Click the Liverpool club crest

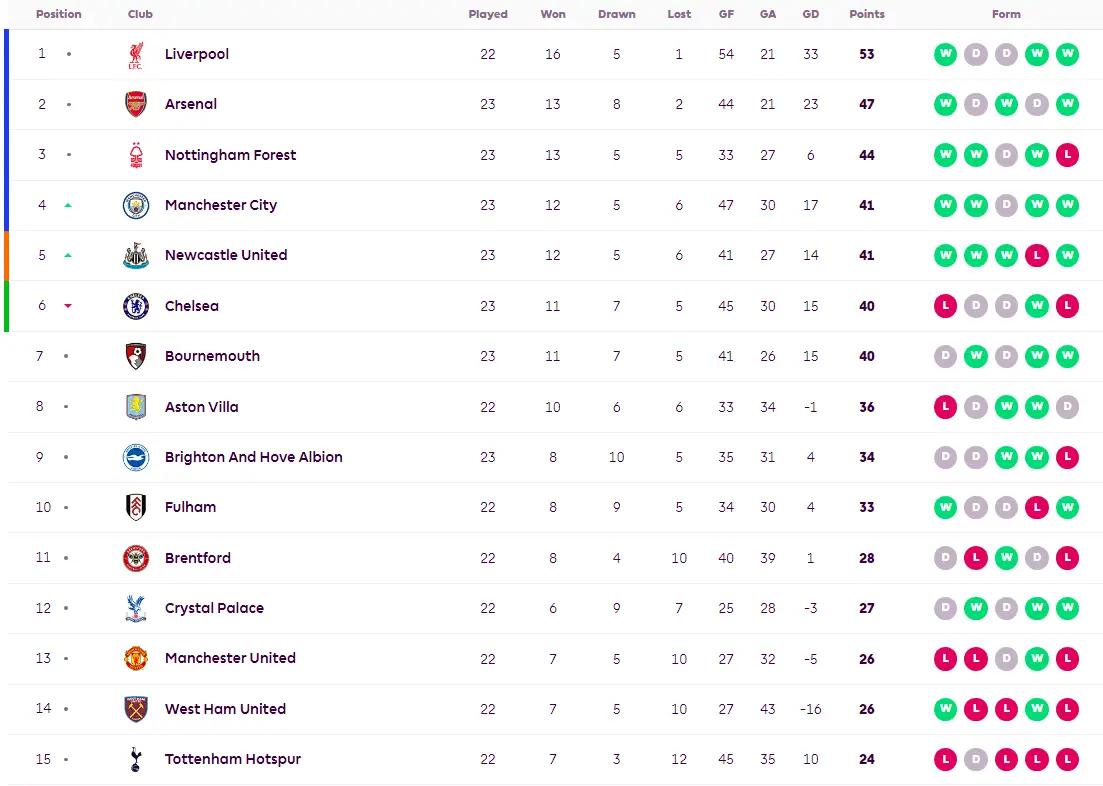pos(136,54)
